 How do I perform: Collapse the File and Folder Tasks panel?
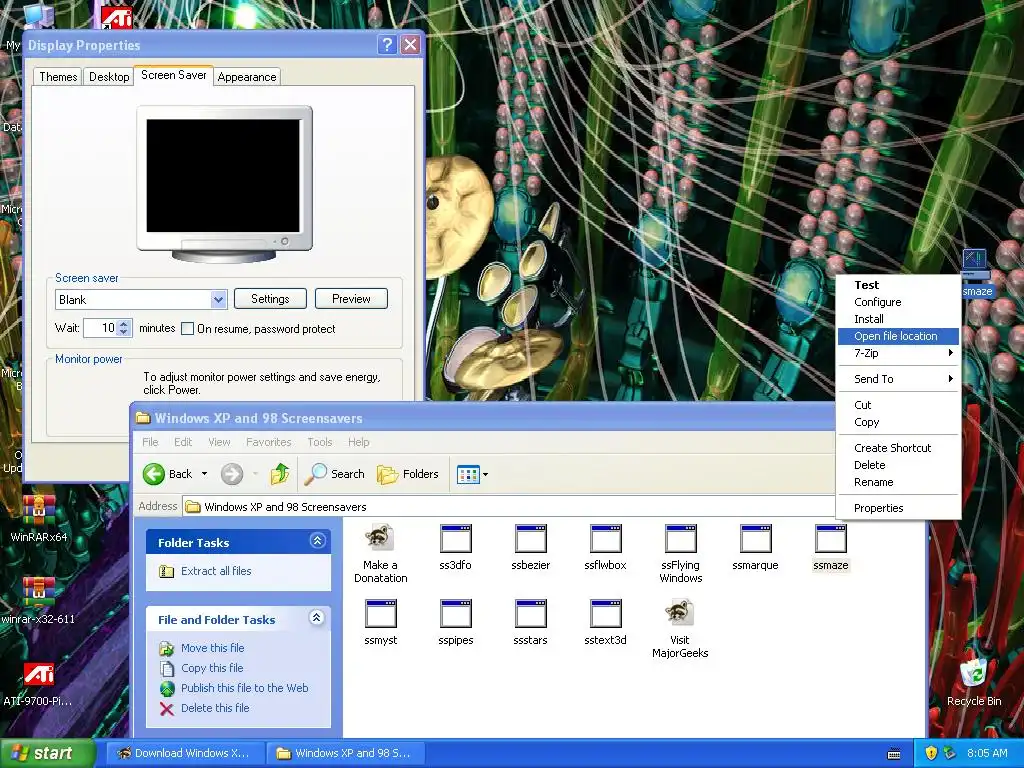point(317,618)
